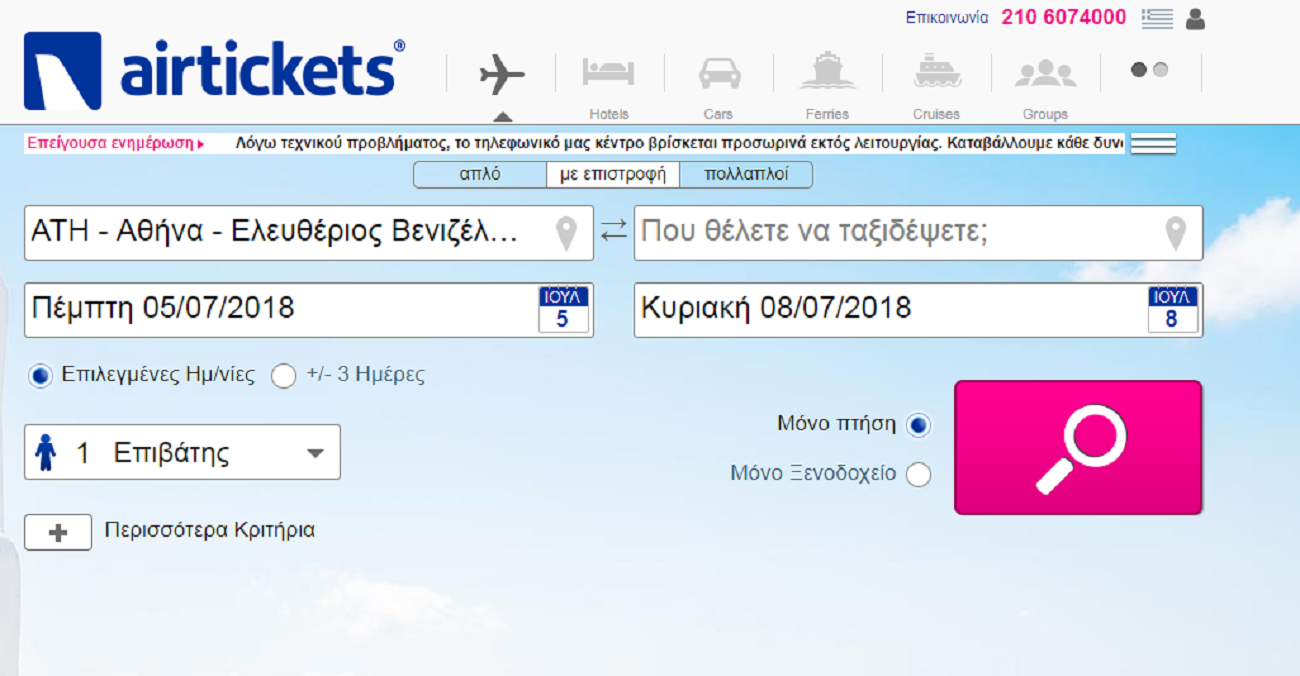Image resolution: width=1300 pixels, height=676 pixels.
Task: Click the blue passenger figure icon
Action: coord(45,453)
